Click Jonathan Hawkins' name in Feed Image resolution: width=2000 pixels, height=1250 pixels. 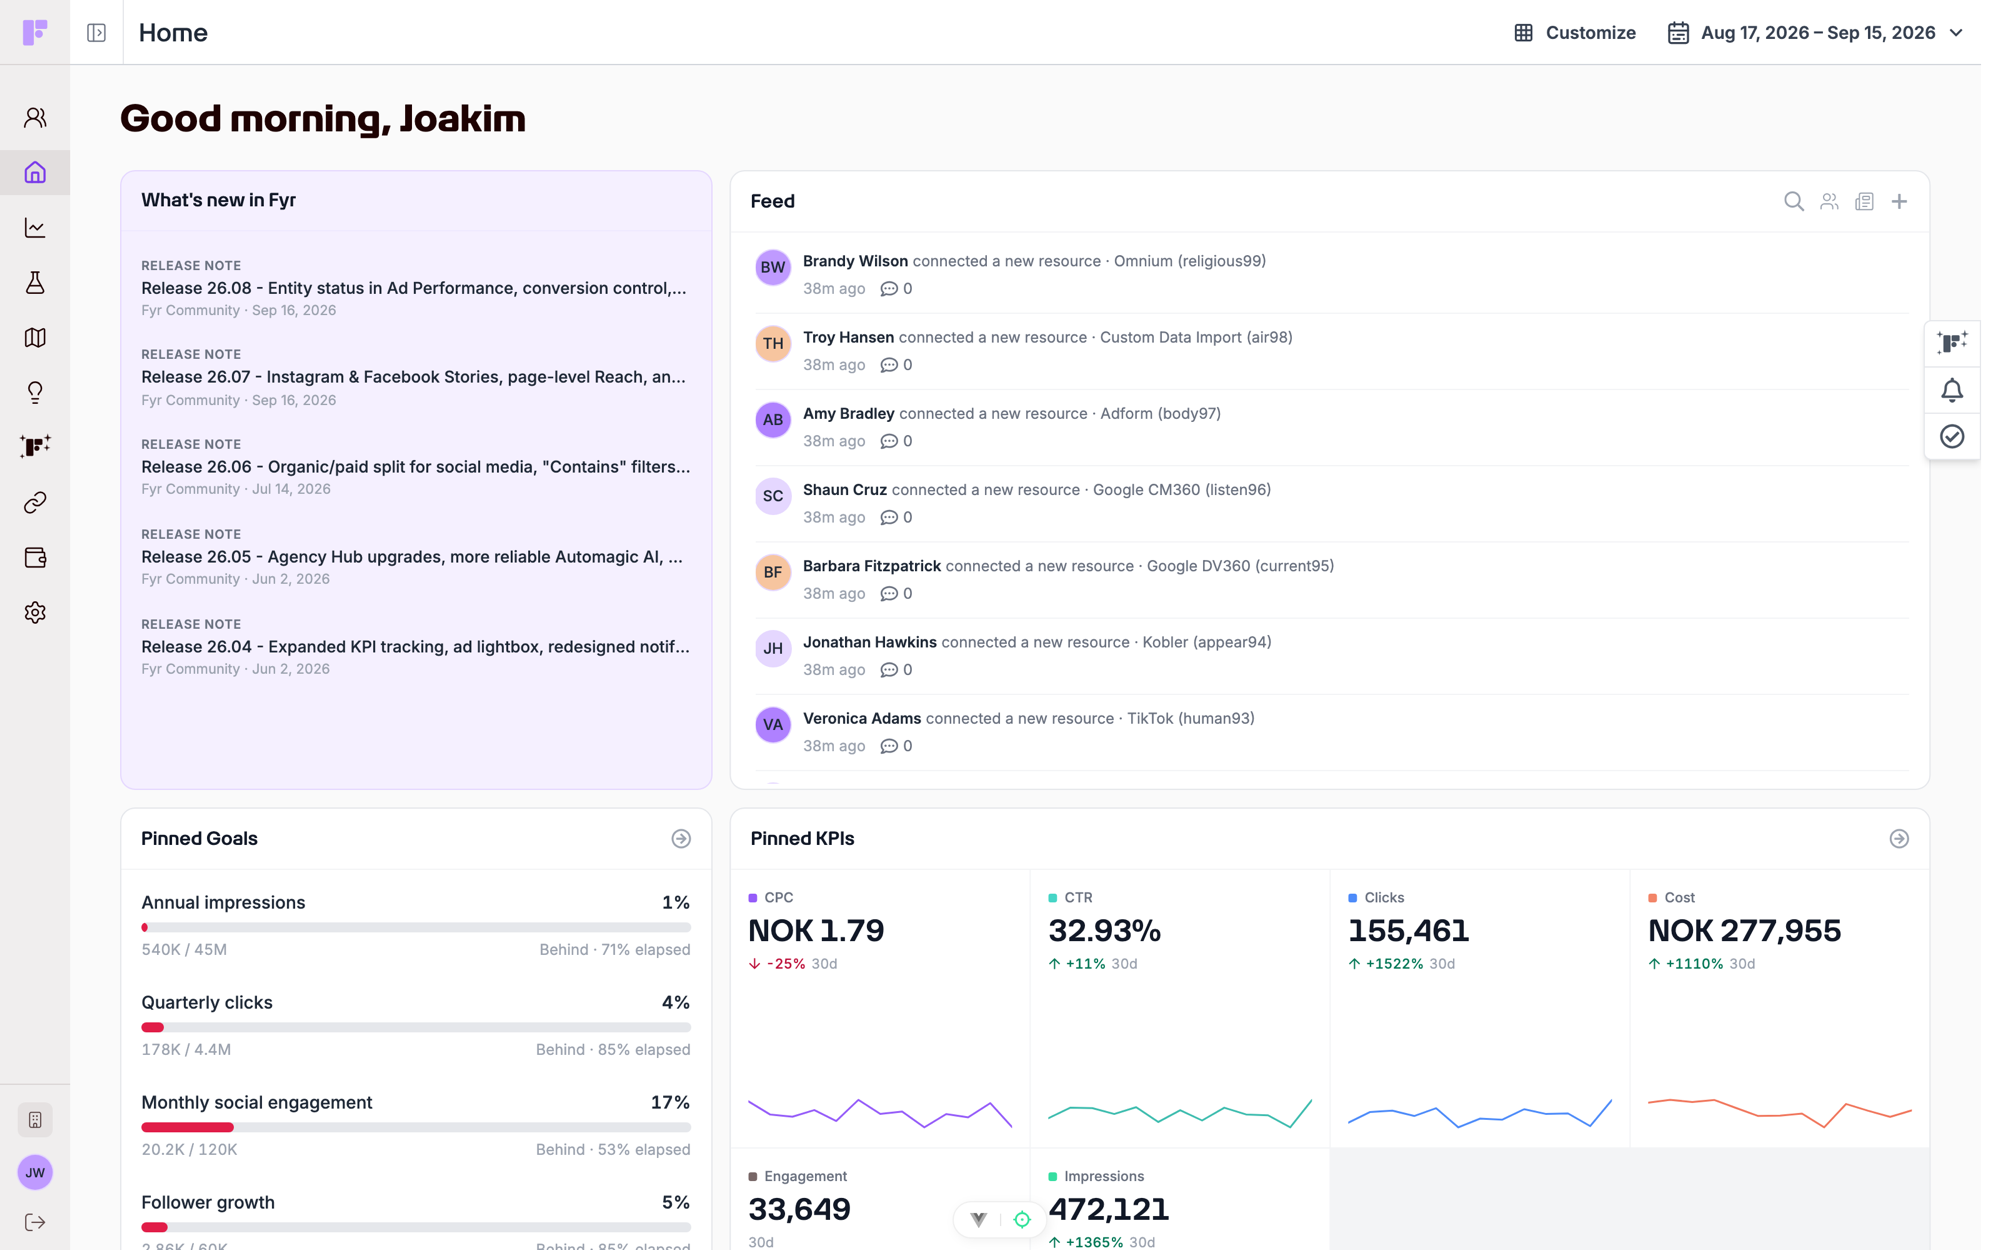tap(870, 642)
